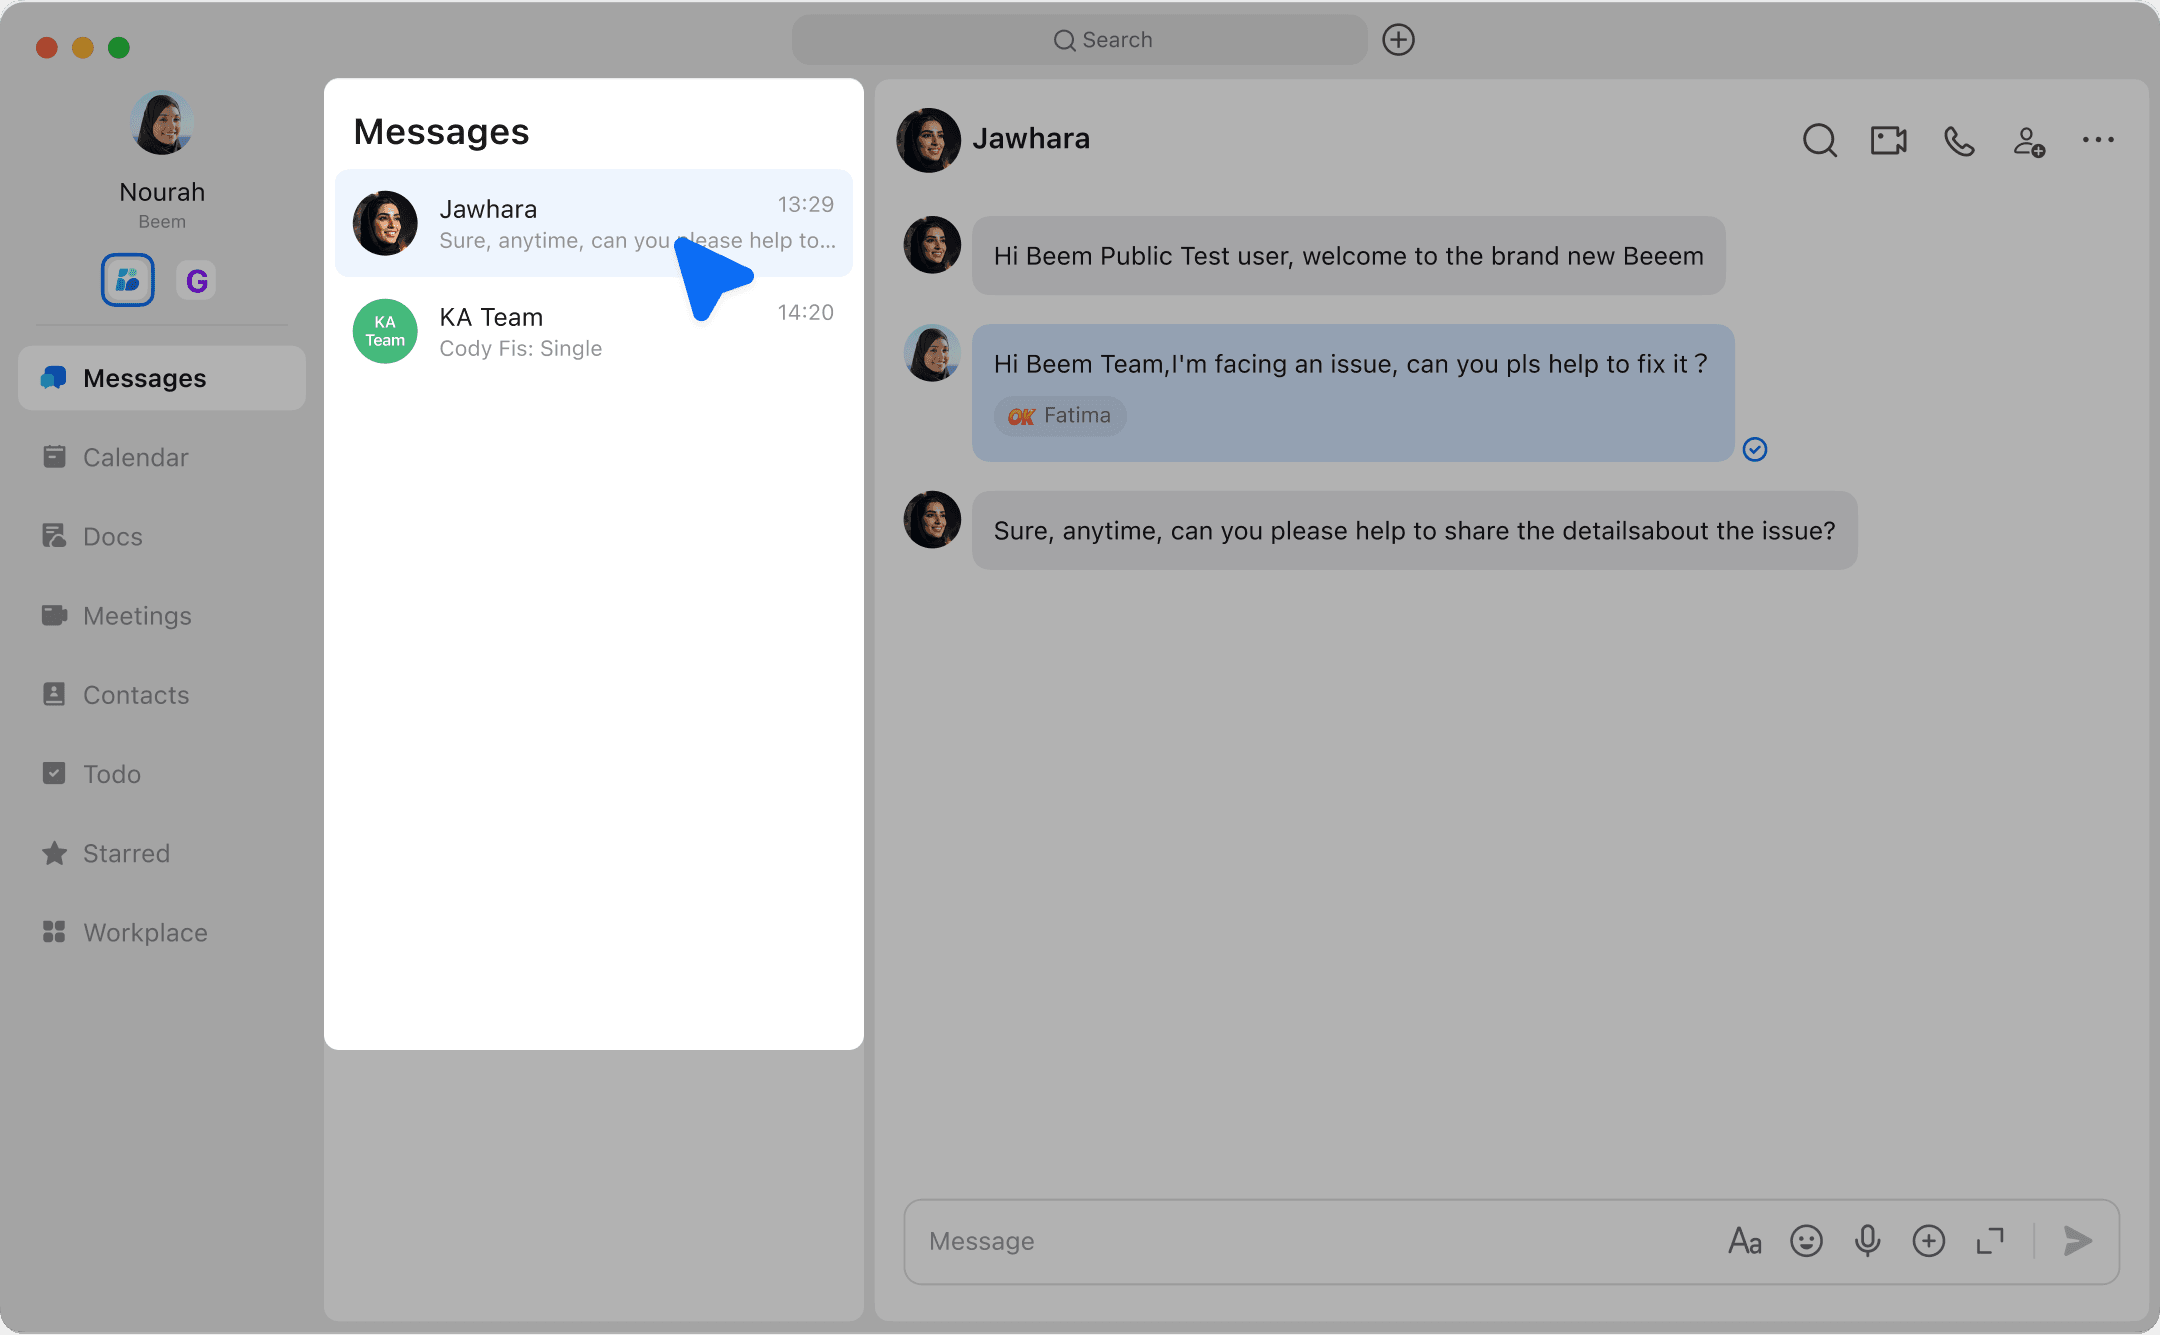Open the KA Team conversation
Image resolution: width=2160 pixels, height=1335 pixels.
click(x=593, y=331)
